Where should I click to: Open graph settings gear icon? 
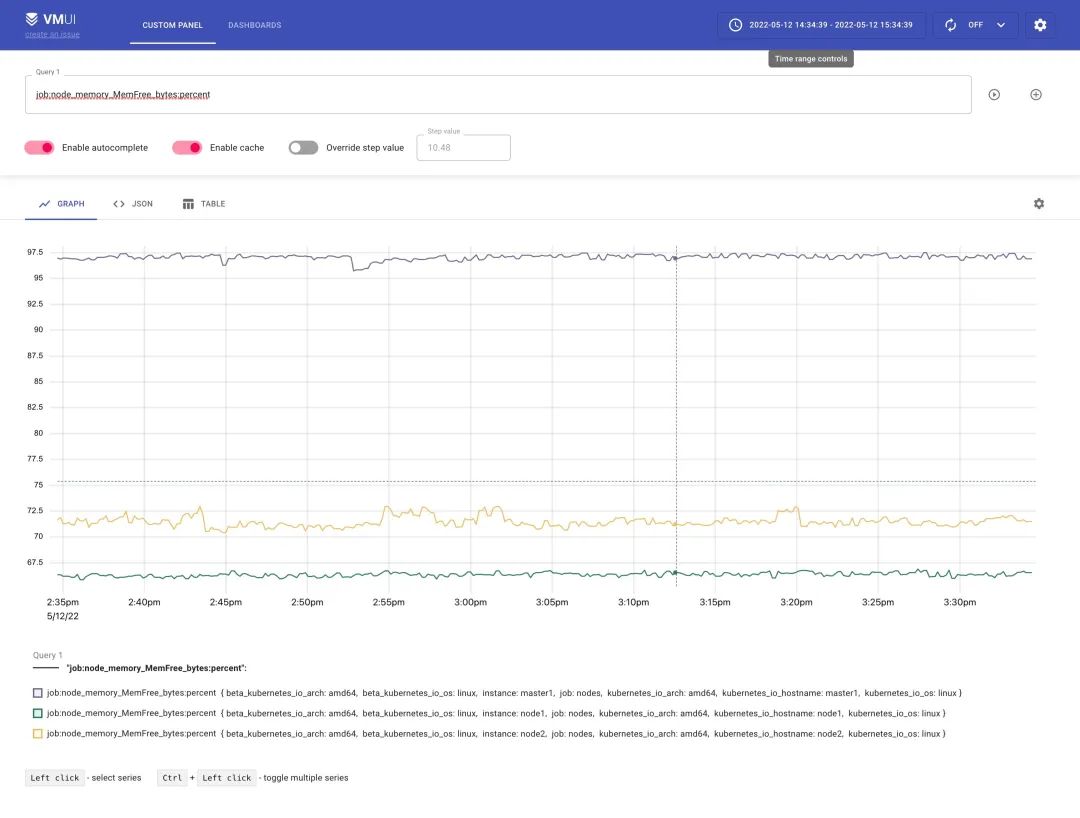pos(1039,204)
